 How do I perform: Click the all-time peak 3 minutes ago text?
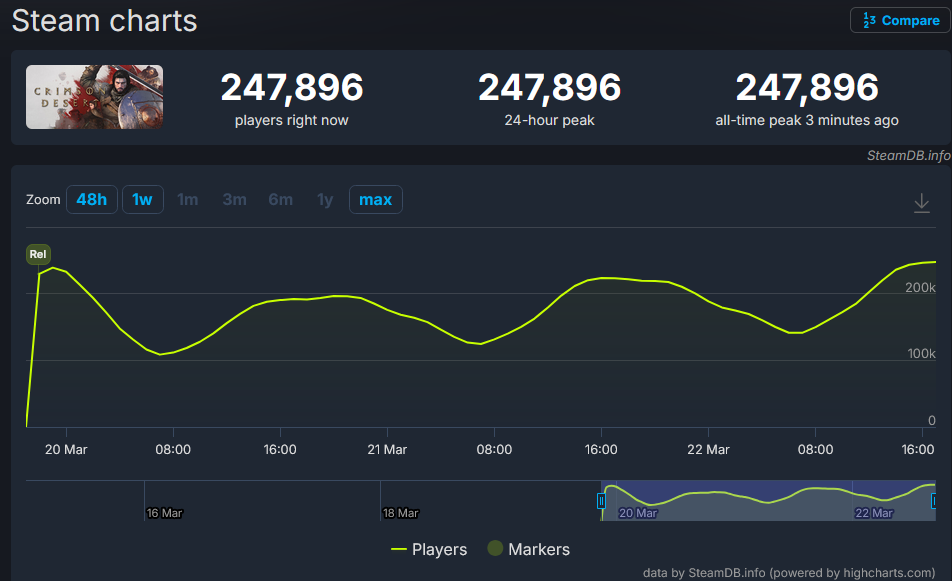click(x=807, y=120)
